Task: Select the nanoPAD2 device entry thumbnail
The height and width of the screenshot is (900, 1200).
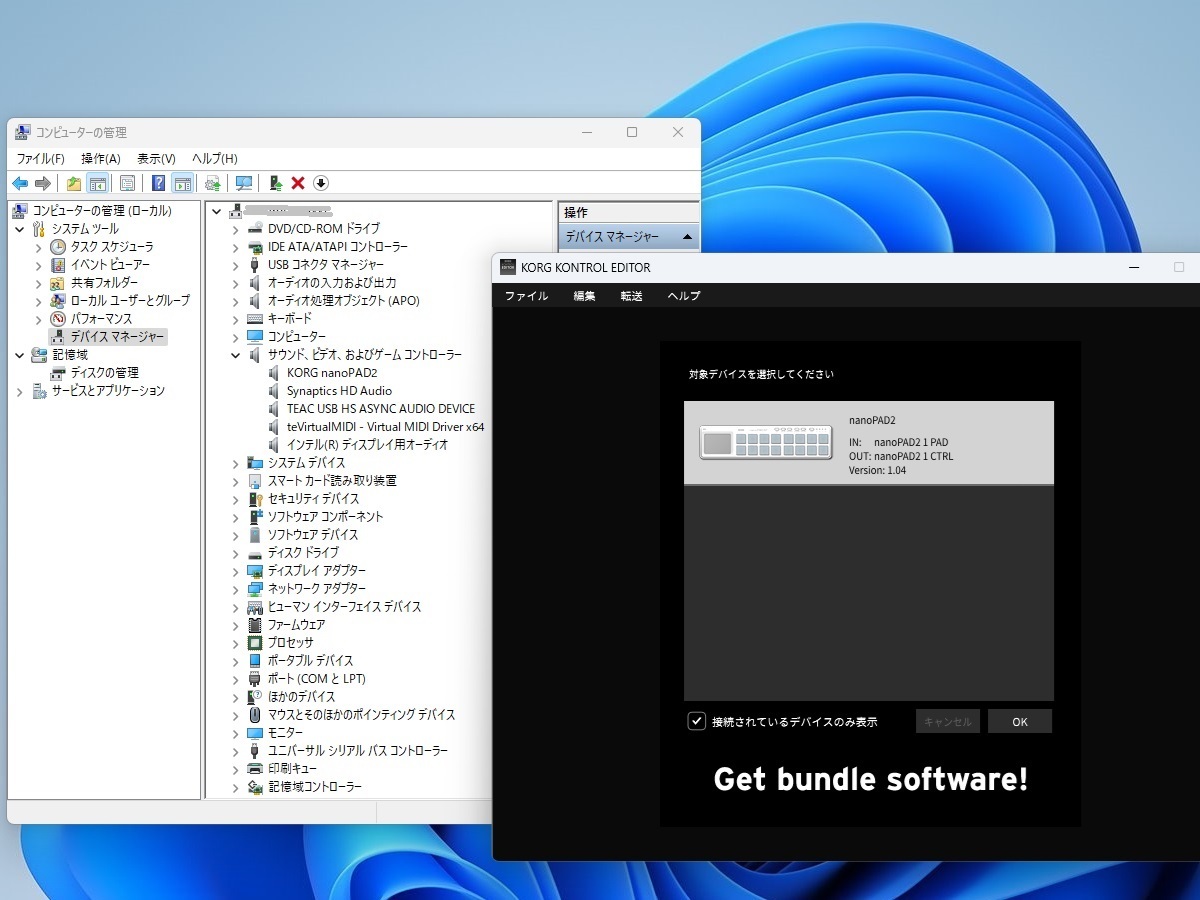Action: 766,442
